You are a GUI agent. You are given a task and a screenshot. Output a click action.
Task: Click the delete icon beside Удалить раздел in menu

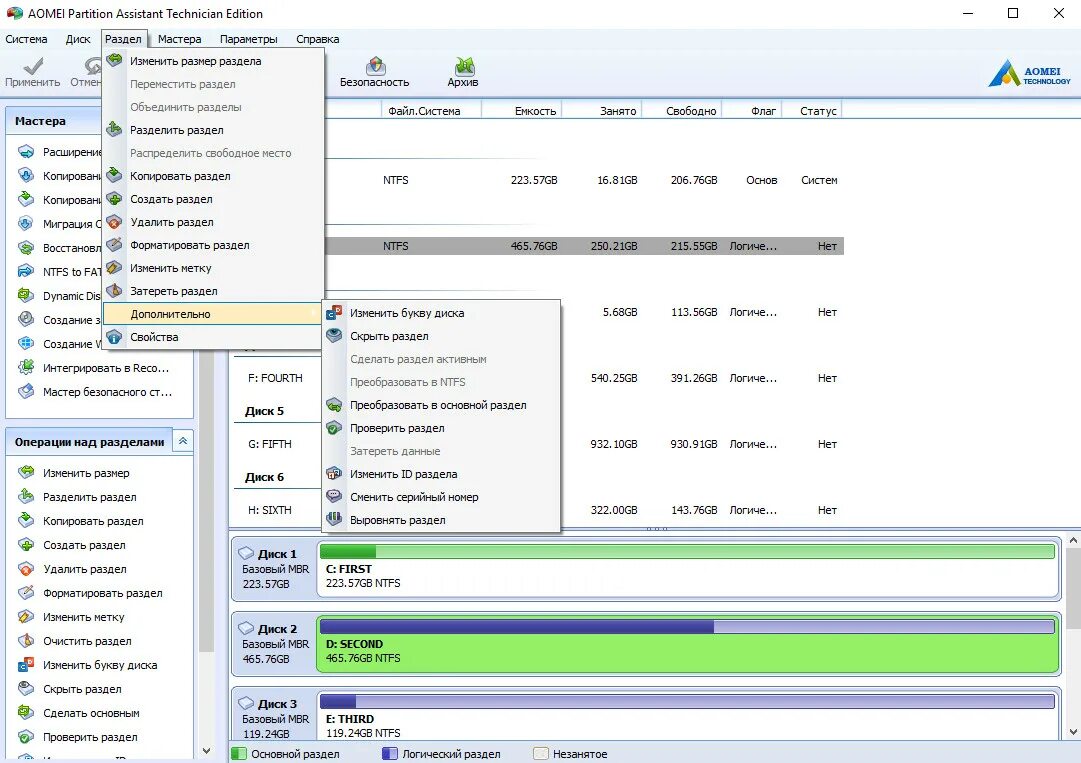click(x=114, y=222)
